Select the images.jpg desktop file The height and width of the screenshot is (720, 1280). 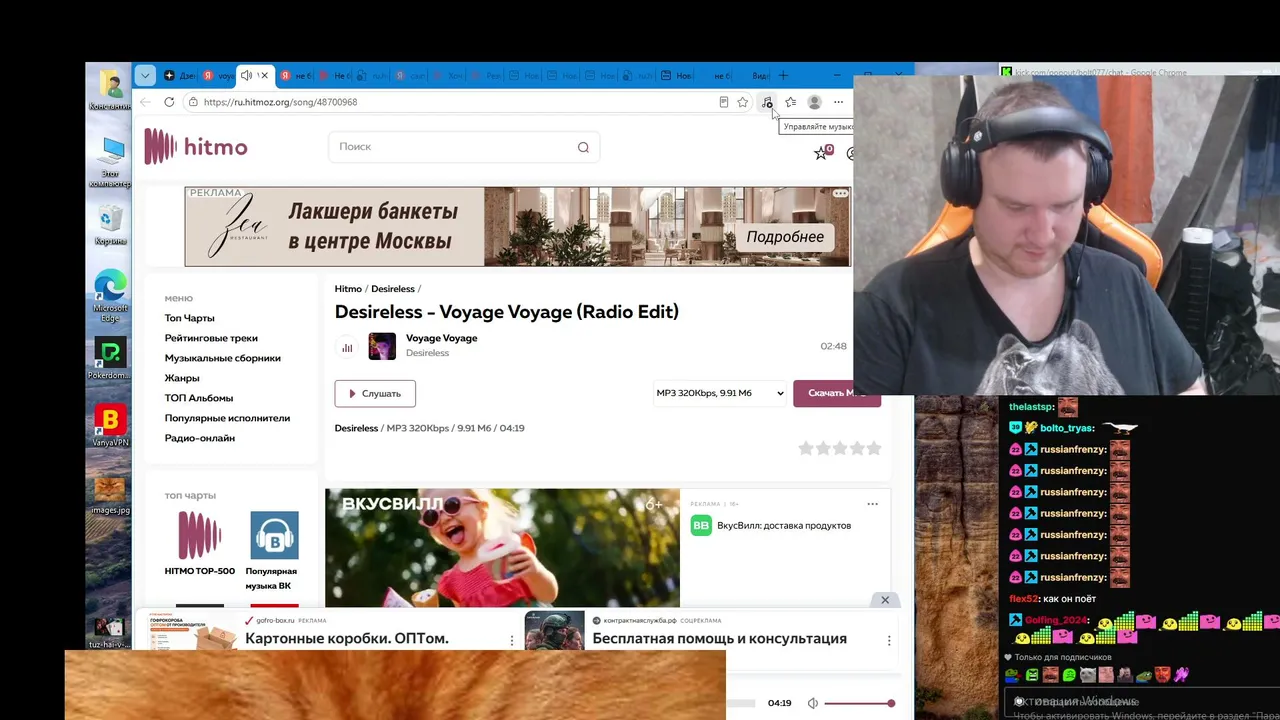click(x=110, y=495)
